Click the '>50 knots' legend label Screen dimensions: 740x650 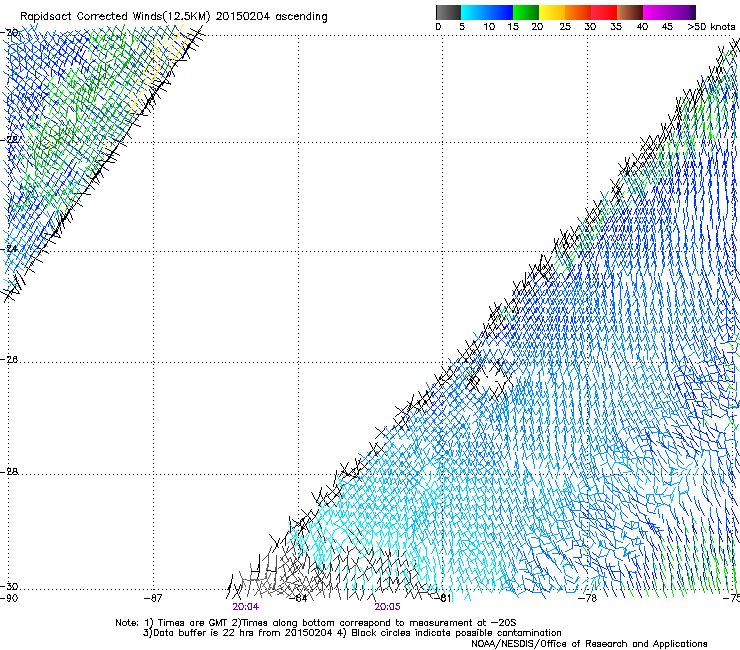pos(711,27)
